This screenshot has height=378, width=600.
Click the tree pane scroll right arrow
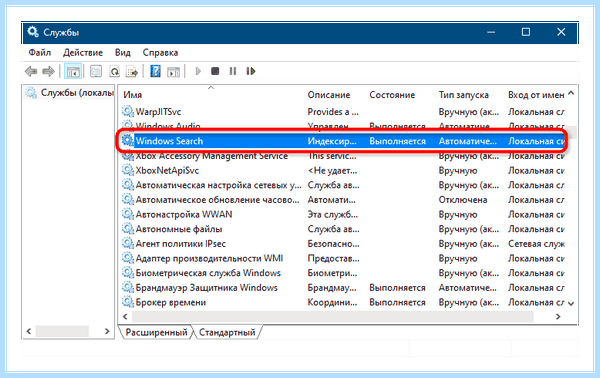click(107, 331)
